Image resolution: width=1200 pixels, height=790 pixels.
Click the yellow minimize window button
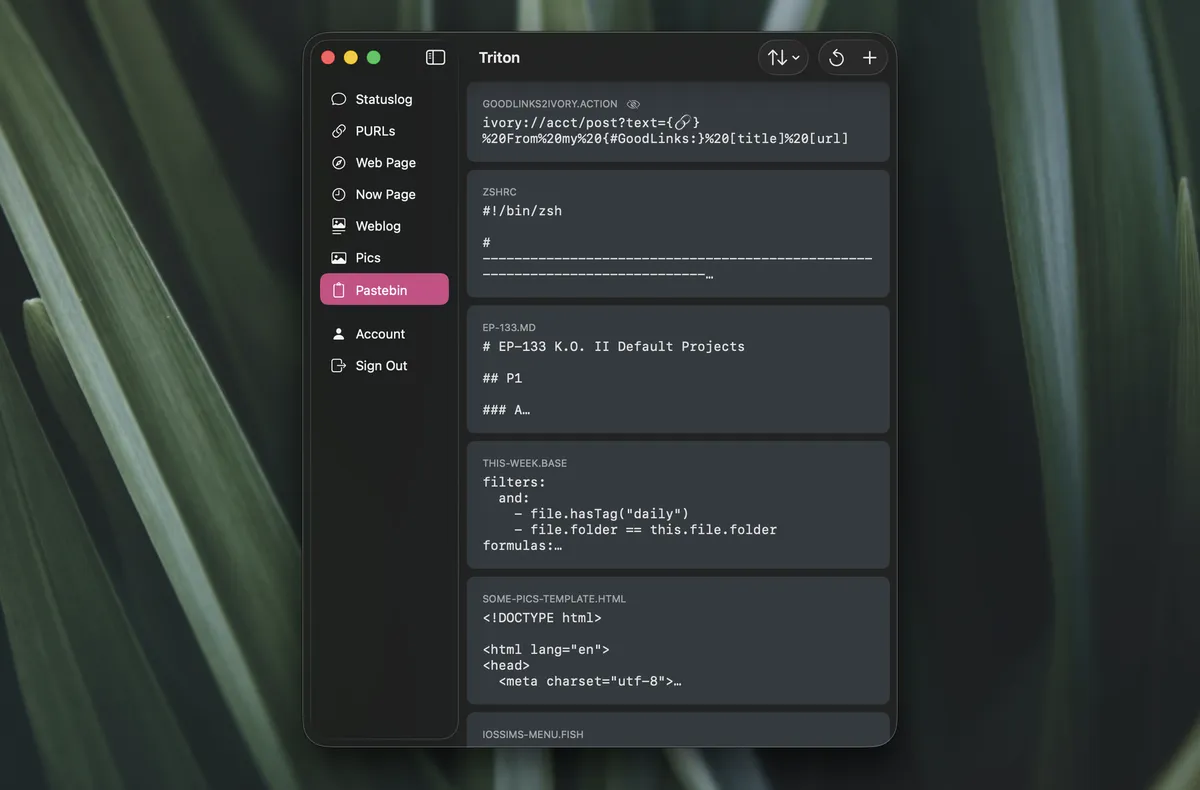tap(350, 58)
